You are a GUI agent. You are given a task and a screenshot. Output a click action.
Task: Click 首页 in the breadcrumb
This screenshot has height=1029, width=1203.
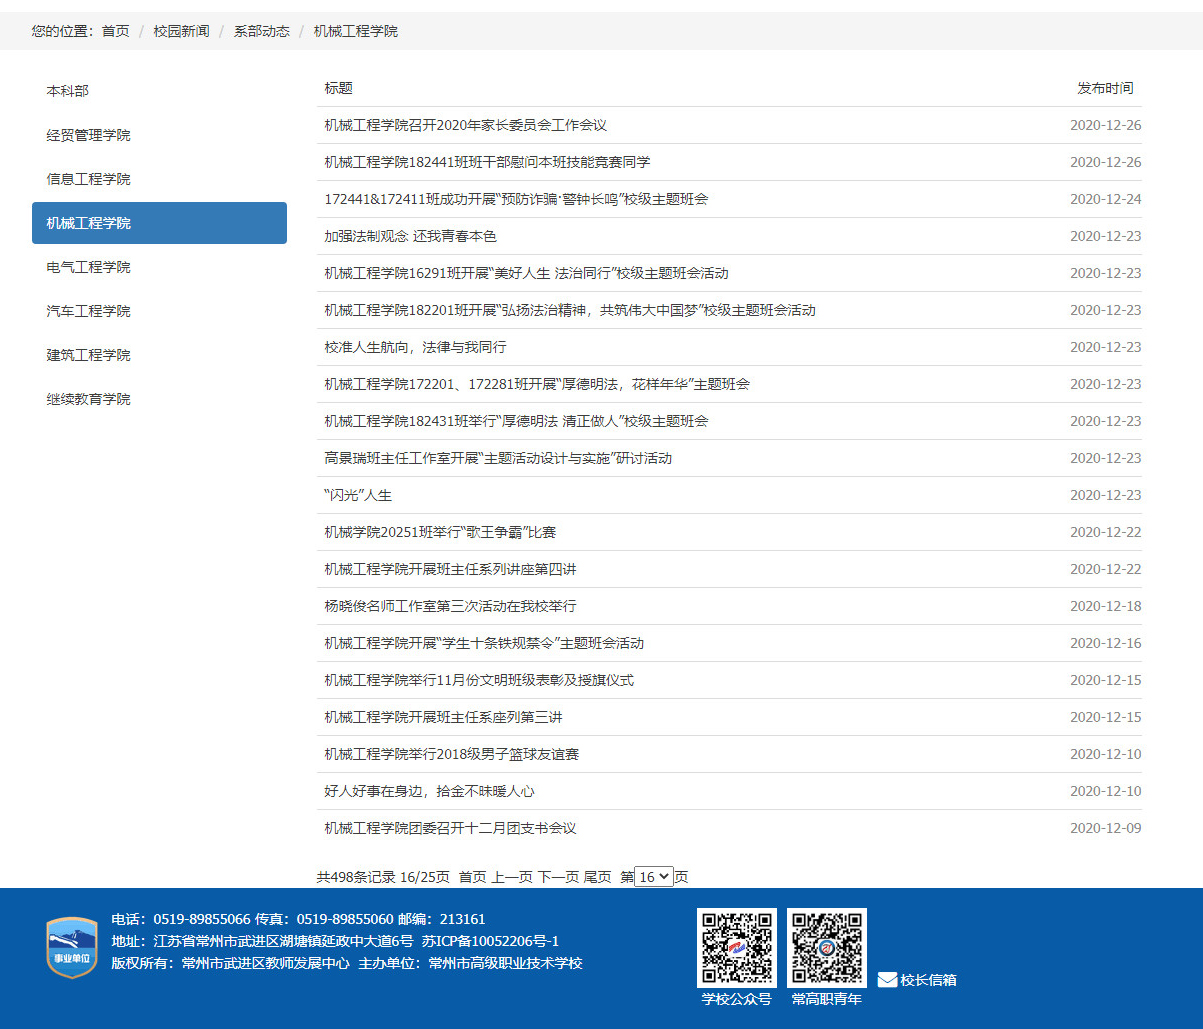[116, 31]
